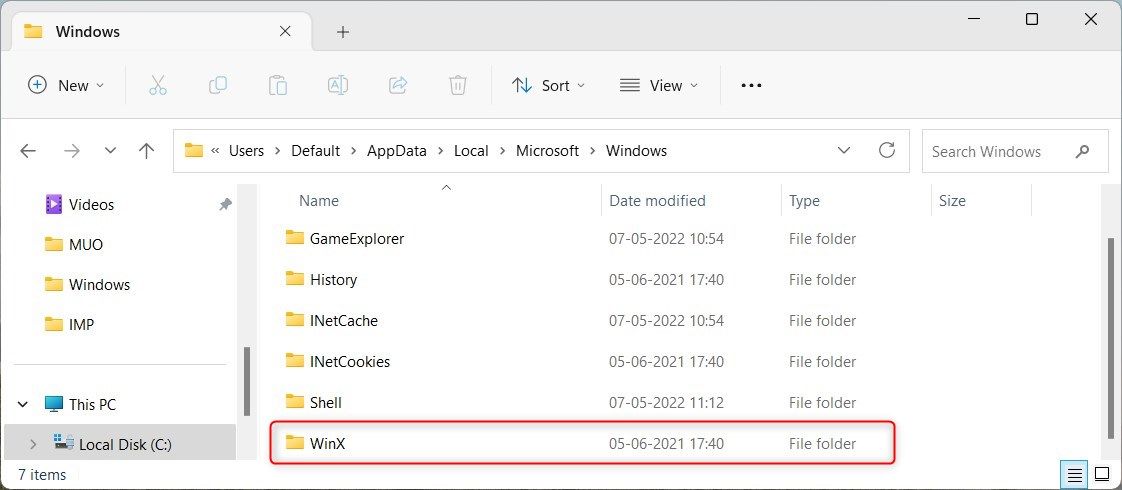Add a new tab with plus button
The height and width of the screenshot is (490, 1122).
click(343, 32)
